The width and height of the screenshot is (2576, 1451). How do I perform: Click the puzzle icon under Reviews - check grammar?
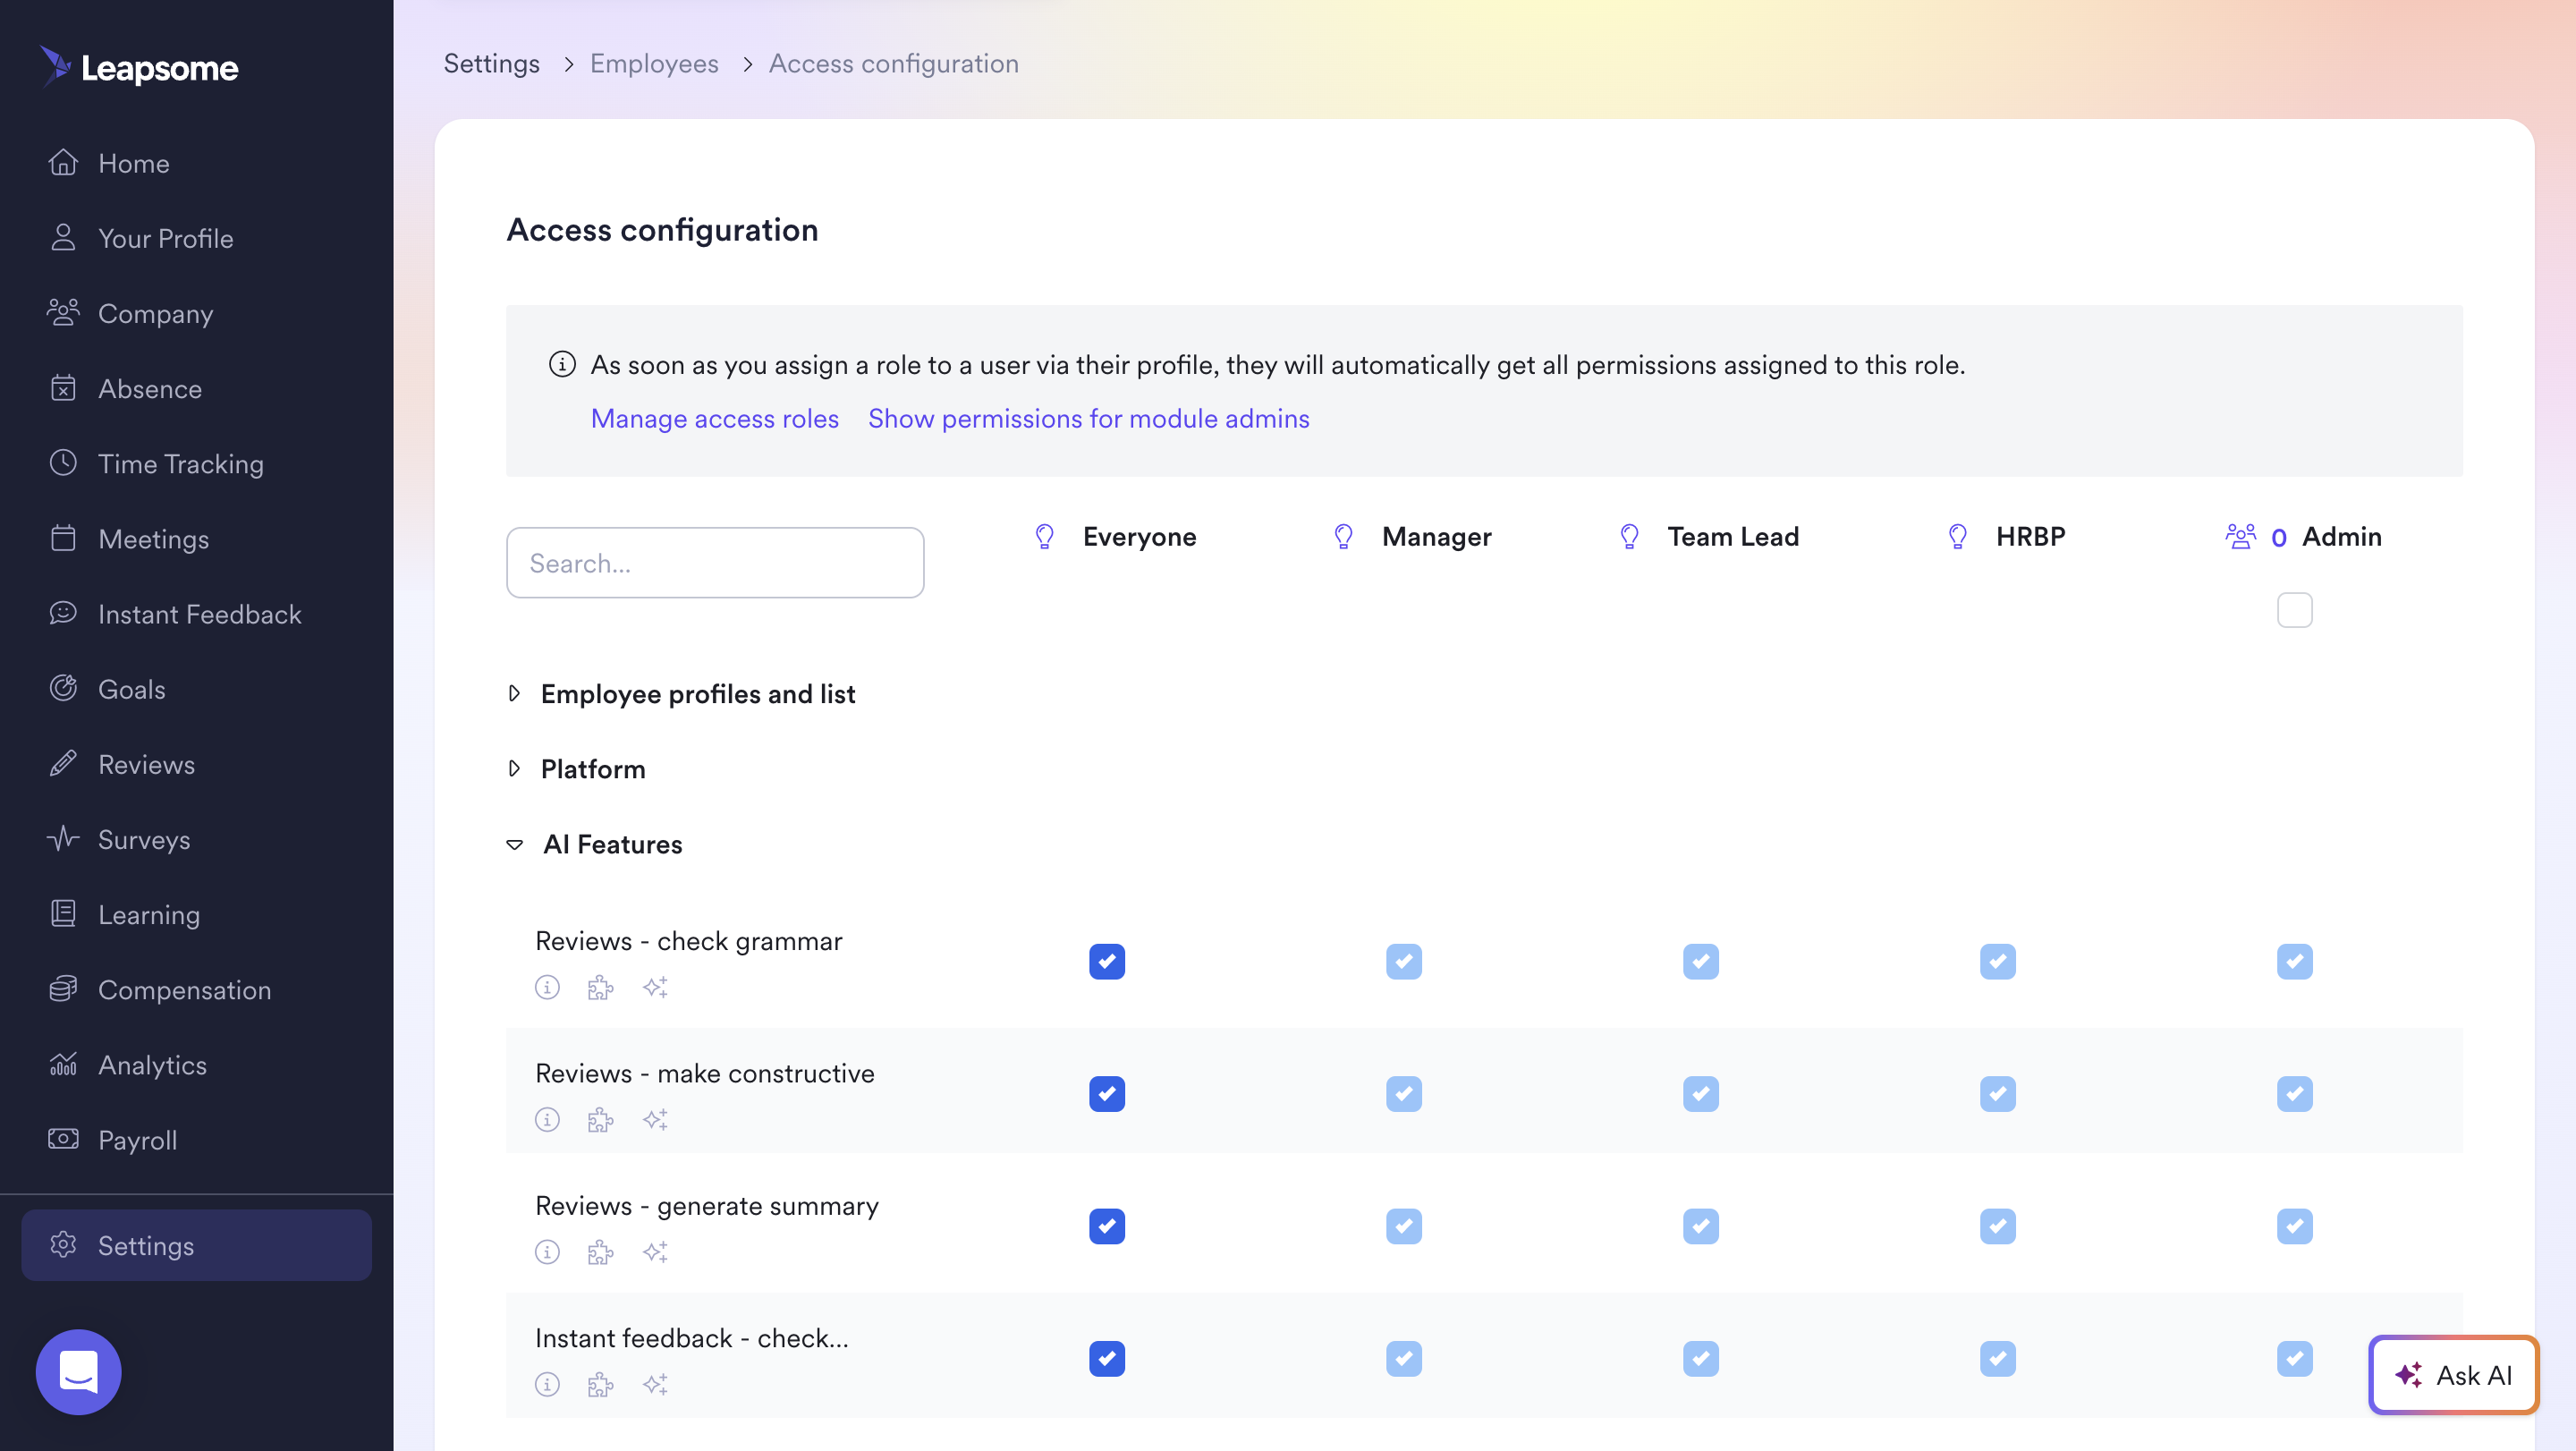[x=600, y=988]
